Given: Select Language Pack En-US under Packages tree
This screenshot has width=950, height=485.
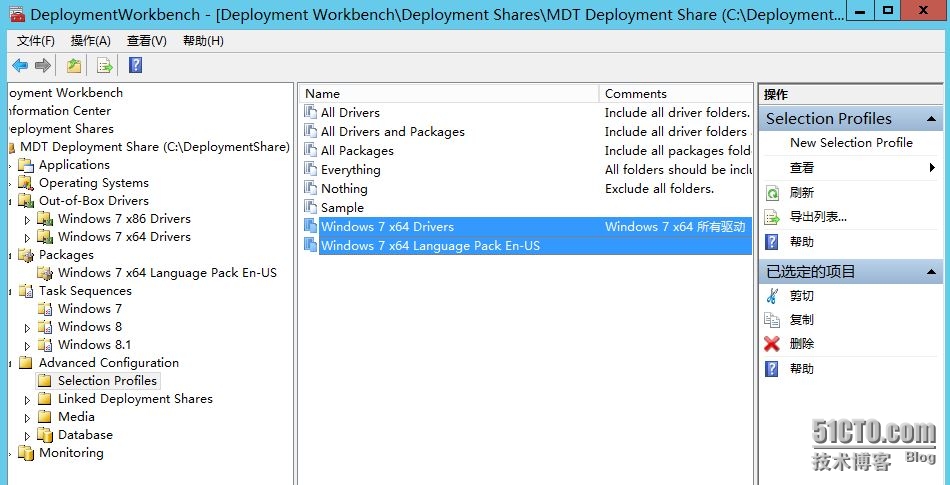Looking at the screenshot, I should 167,273.
